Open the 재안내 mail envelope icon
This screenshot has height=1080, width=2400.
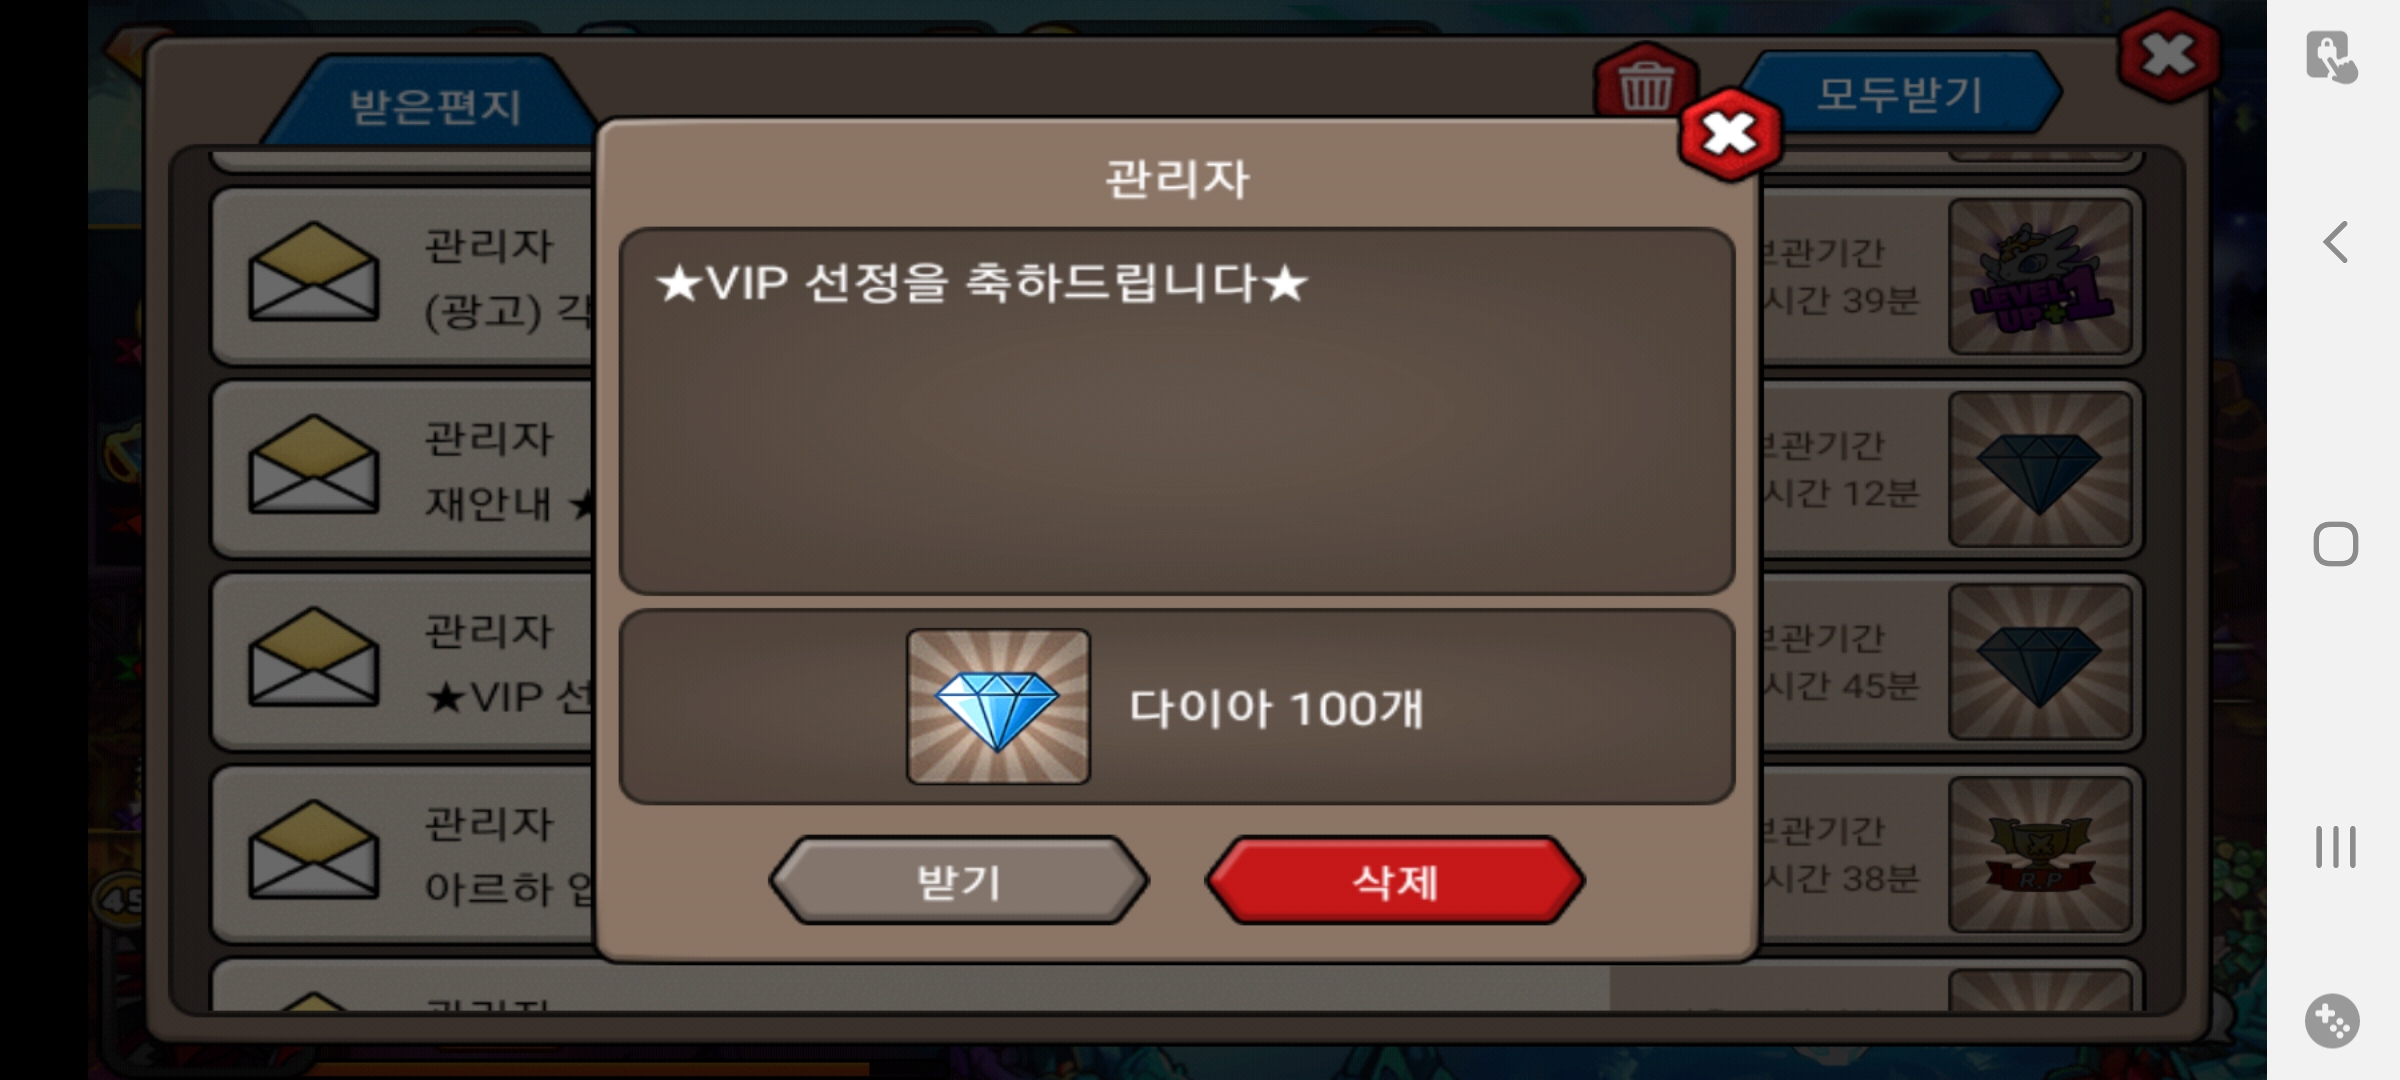(x=313, y=465)
